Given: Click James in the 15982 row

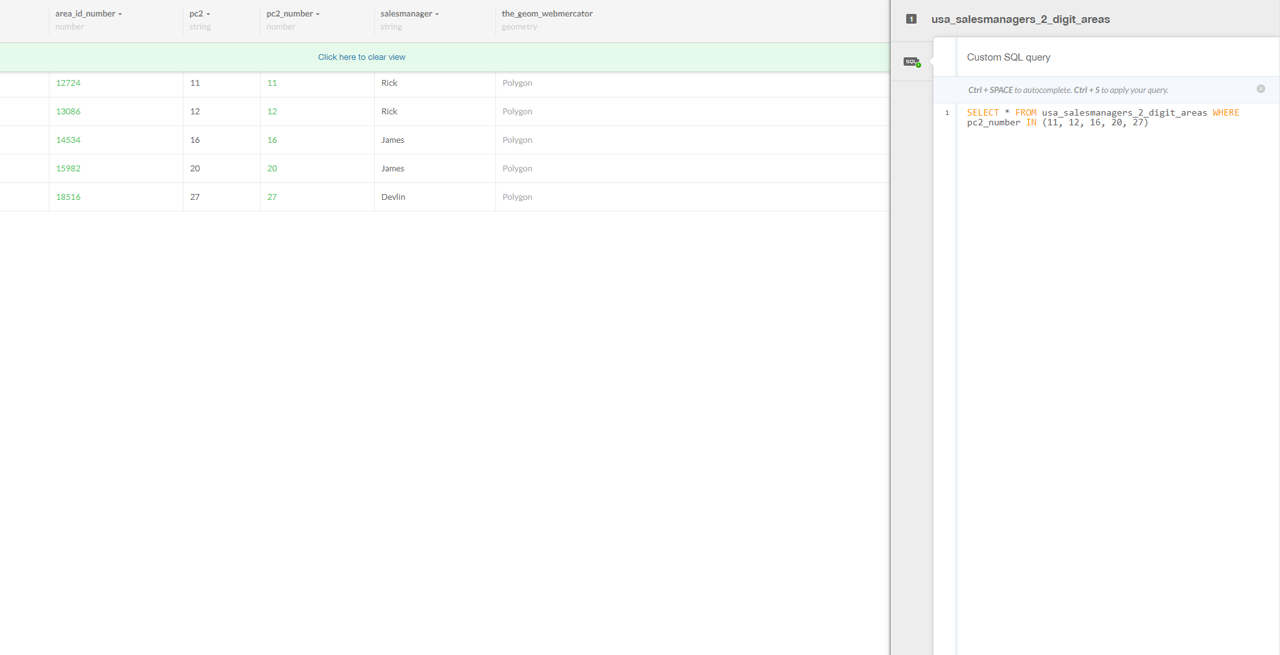Looking at the screenshot, I should coord(393,168).
